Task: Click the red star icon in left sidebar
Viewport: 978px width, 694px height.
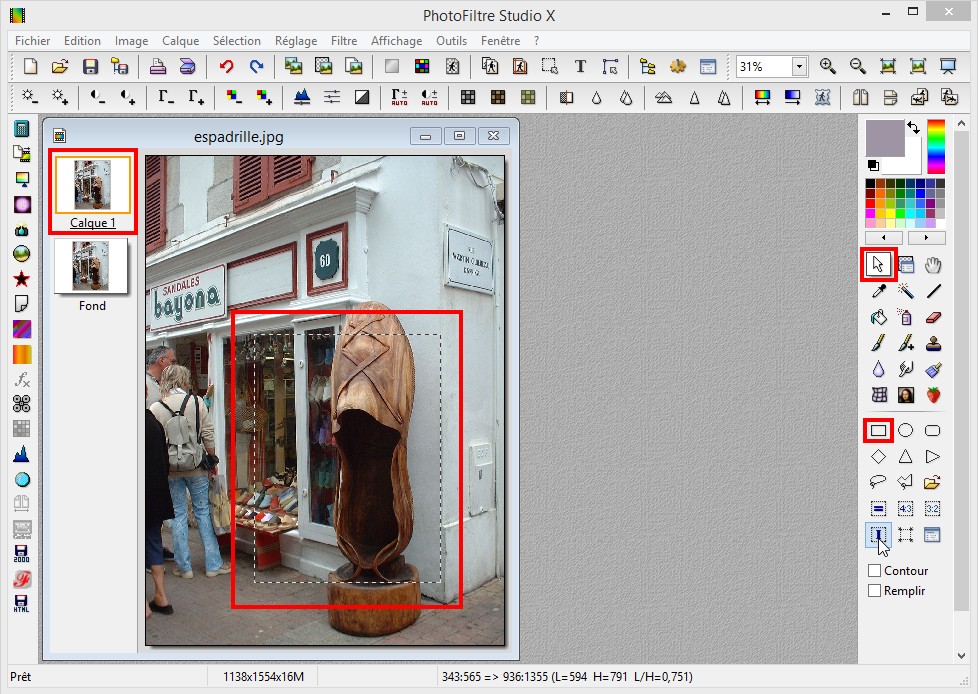Action: click(x=21, y=279)
